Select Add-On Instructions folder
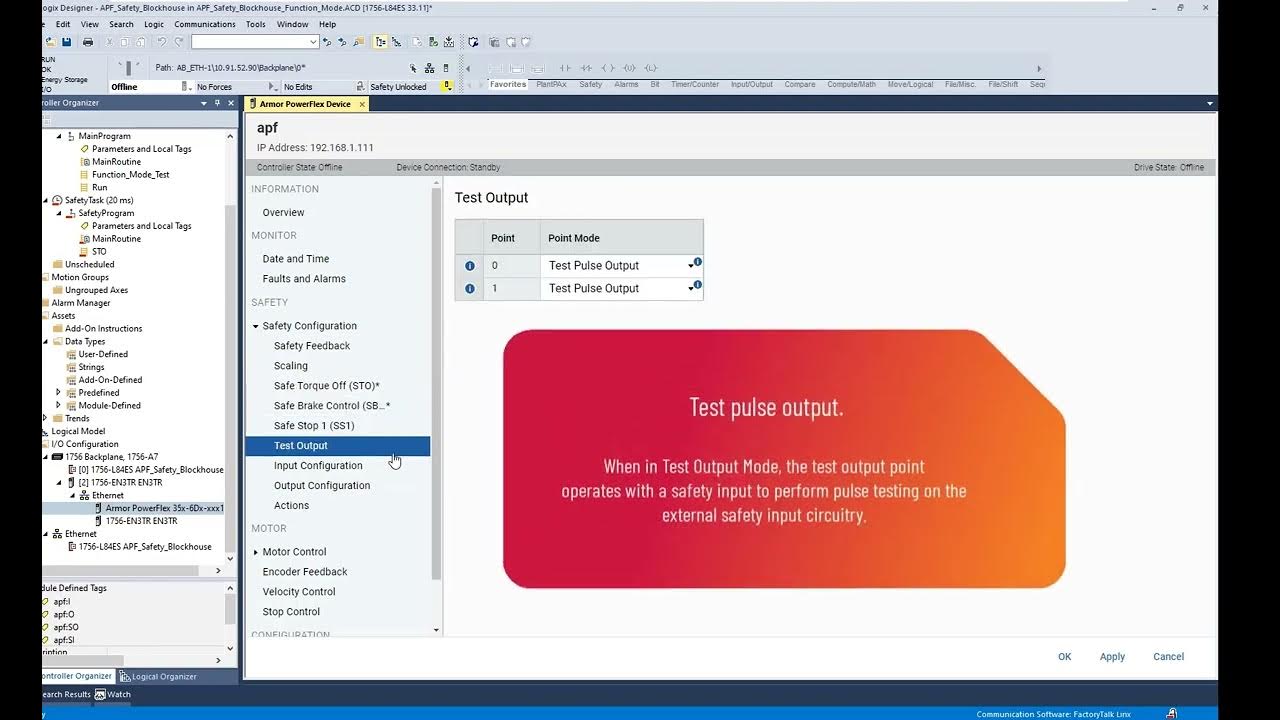This screenshot has width=1280, height=720. point(103,328)
